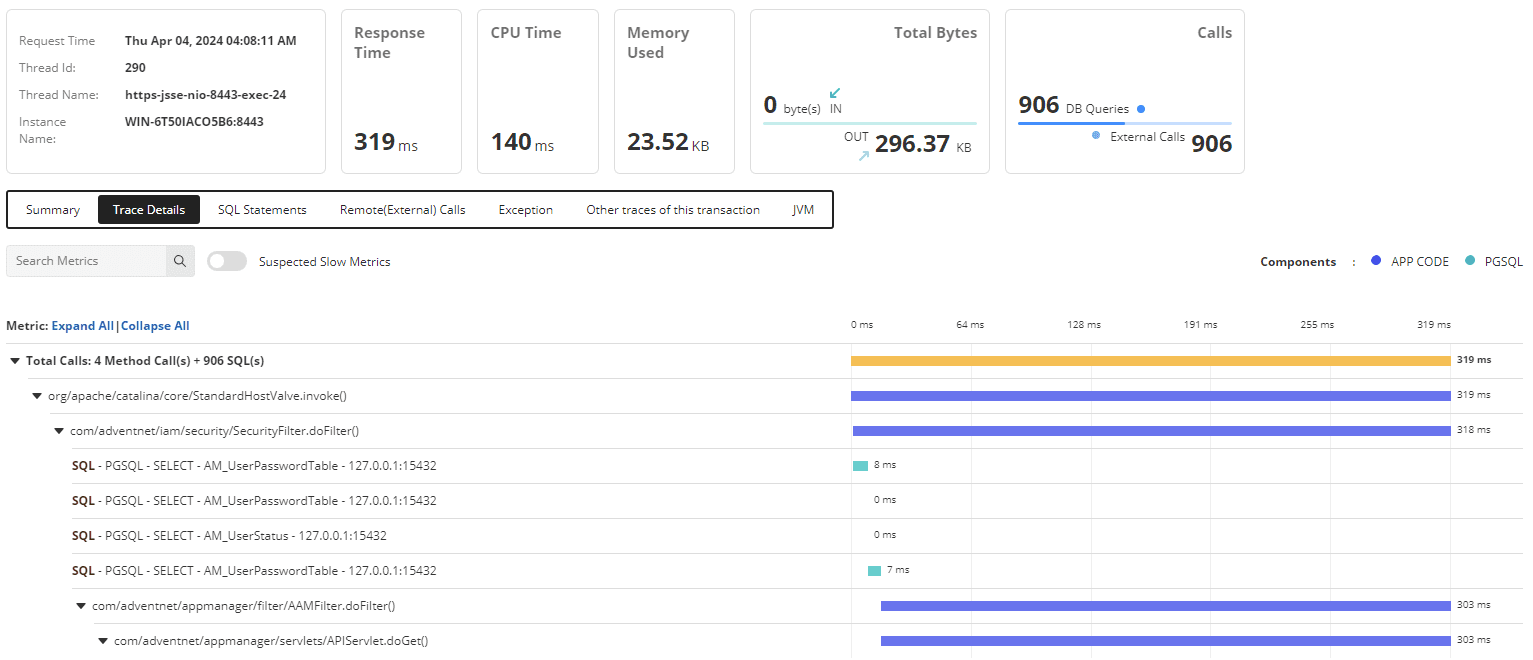The width and height of the screenshot is (1533, 660).
Task: Click the Collapse All link
Action: (x=154, y=325)
